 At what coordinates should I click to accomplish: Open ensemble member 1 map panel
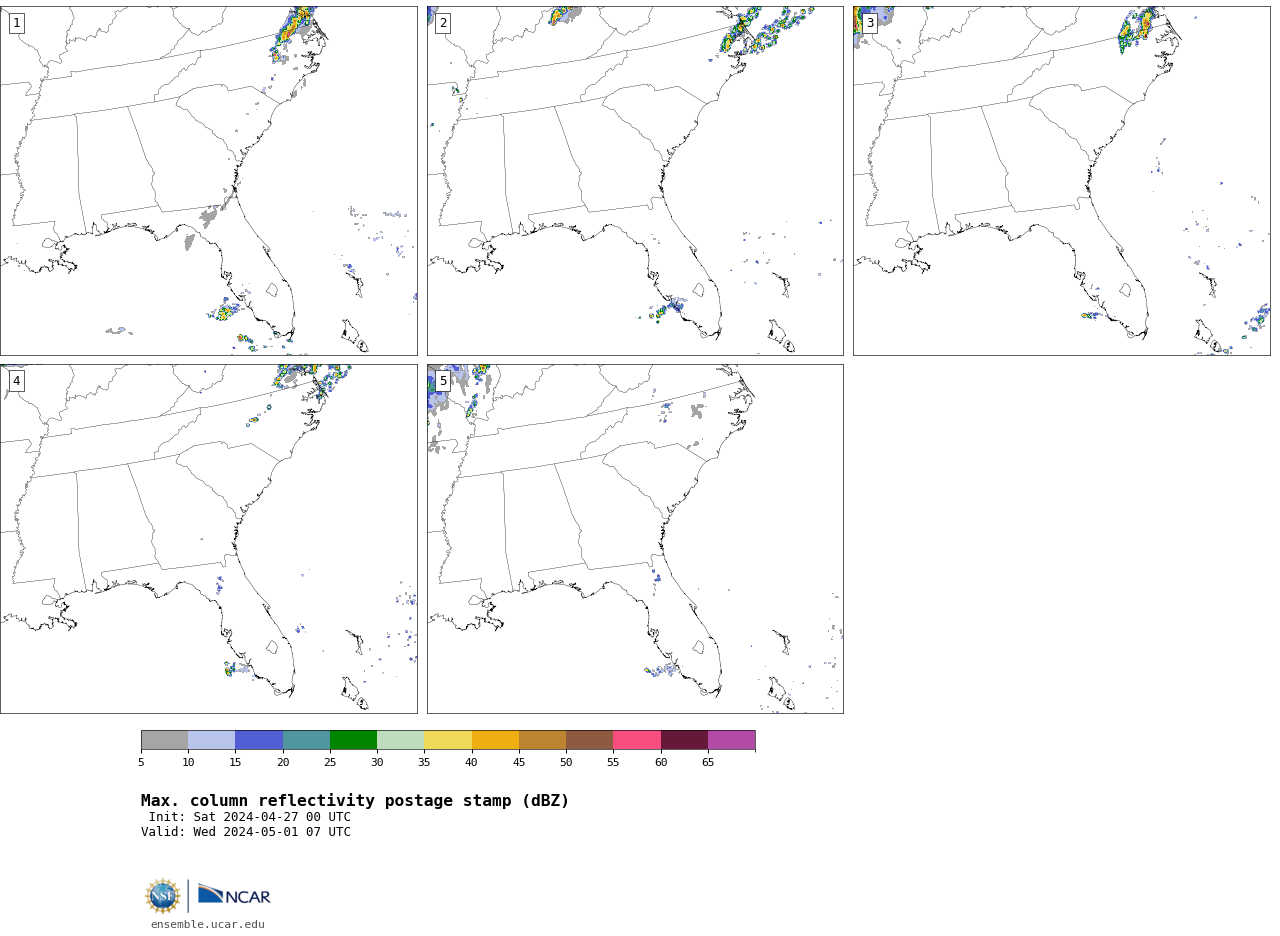coord(208,181)
